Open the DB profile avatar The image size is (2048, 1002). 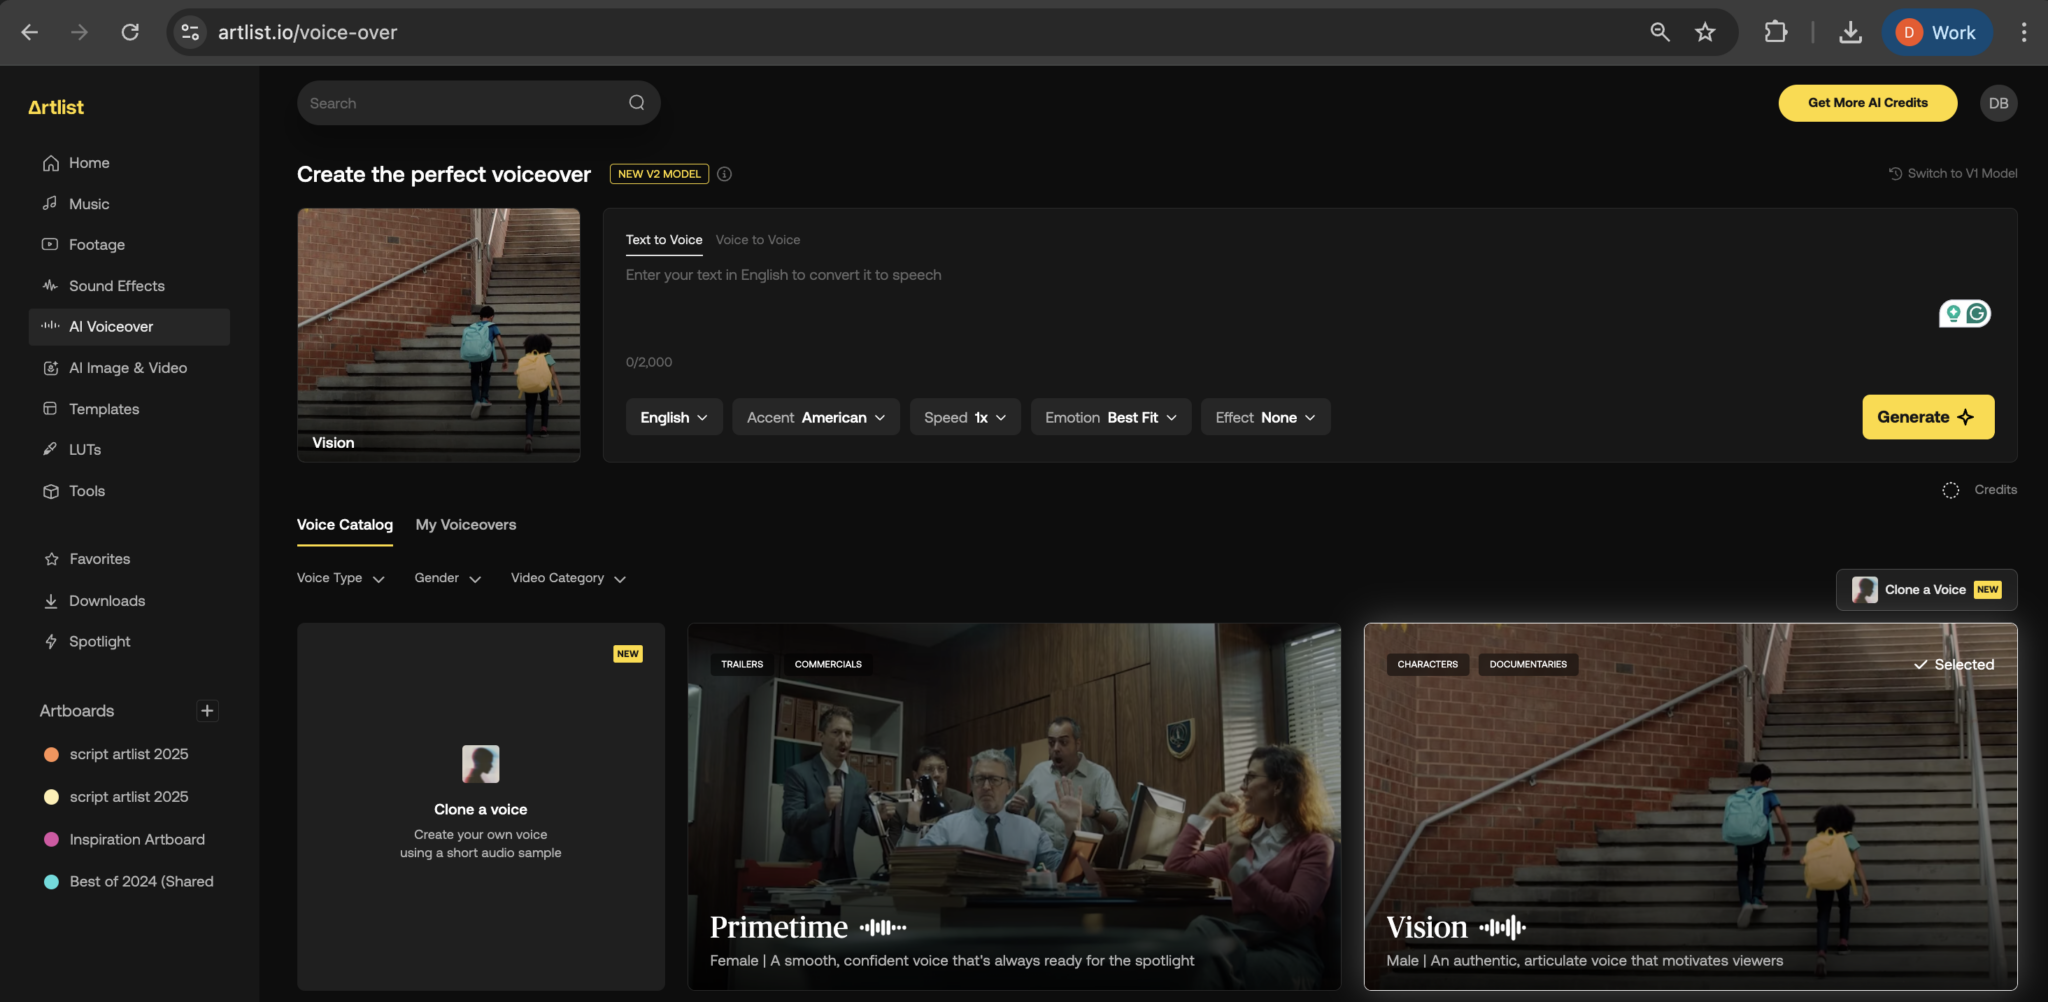(x=1998, y=103)
